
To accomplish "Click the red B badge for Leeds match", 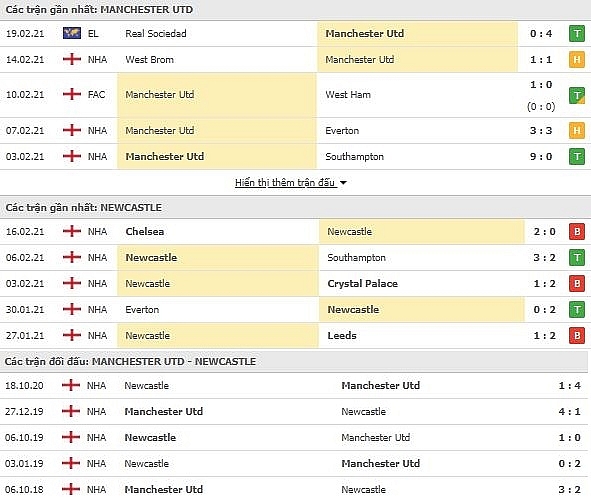I will [x=577, y=335].
